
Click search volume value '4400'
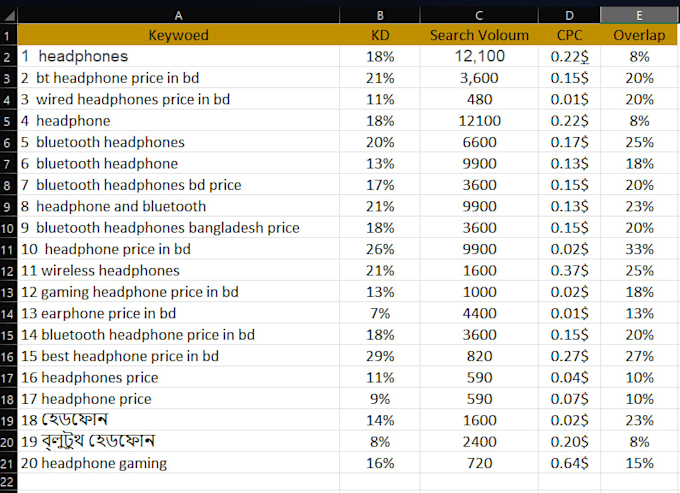click(479, 313)
